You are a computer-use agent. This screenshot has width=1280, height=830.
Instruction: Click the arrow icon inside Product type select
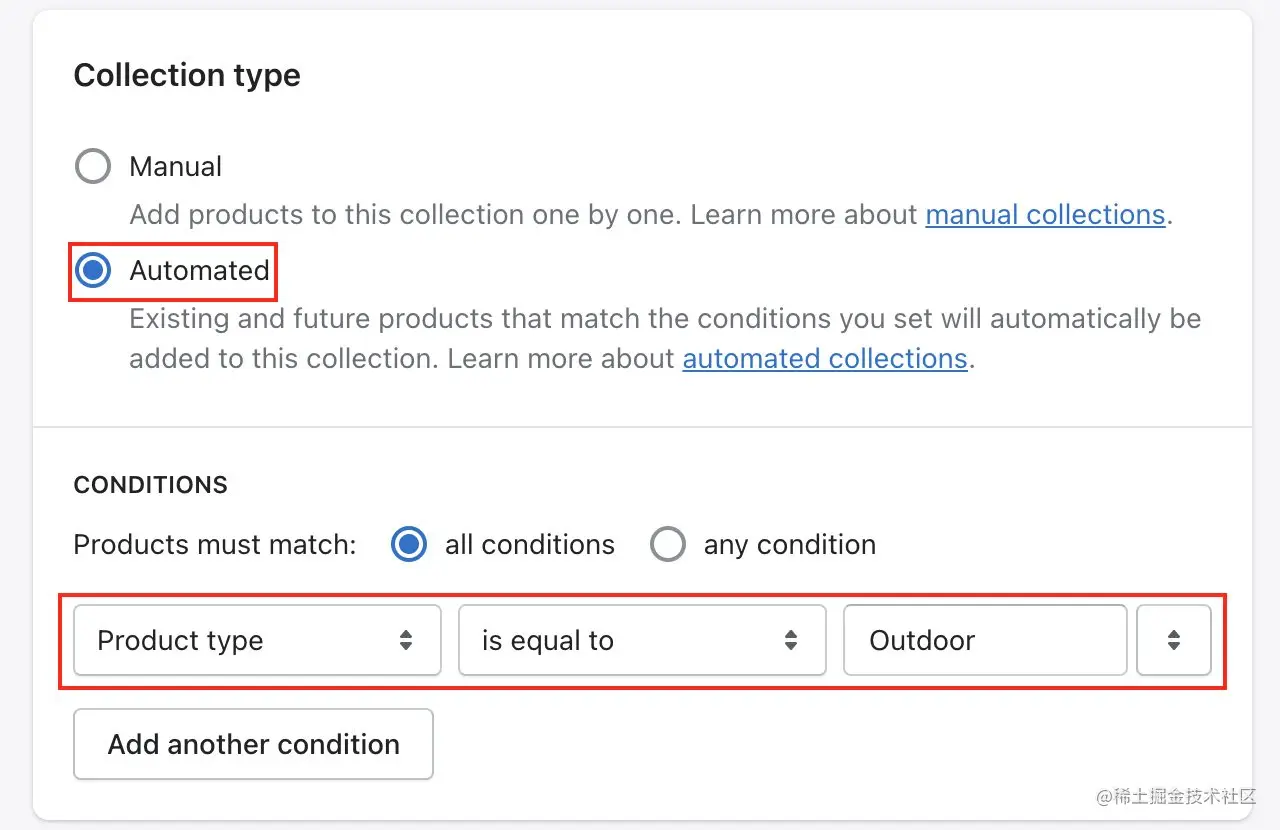(x=406, y=640)
